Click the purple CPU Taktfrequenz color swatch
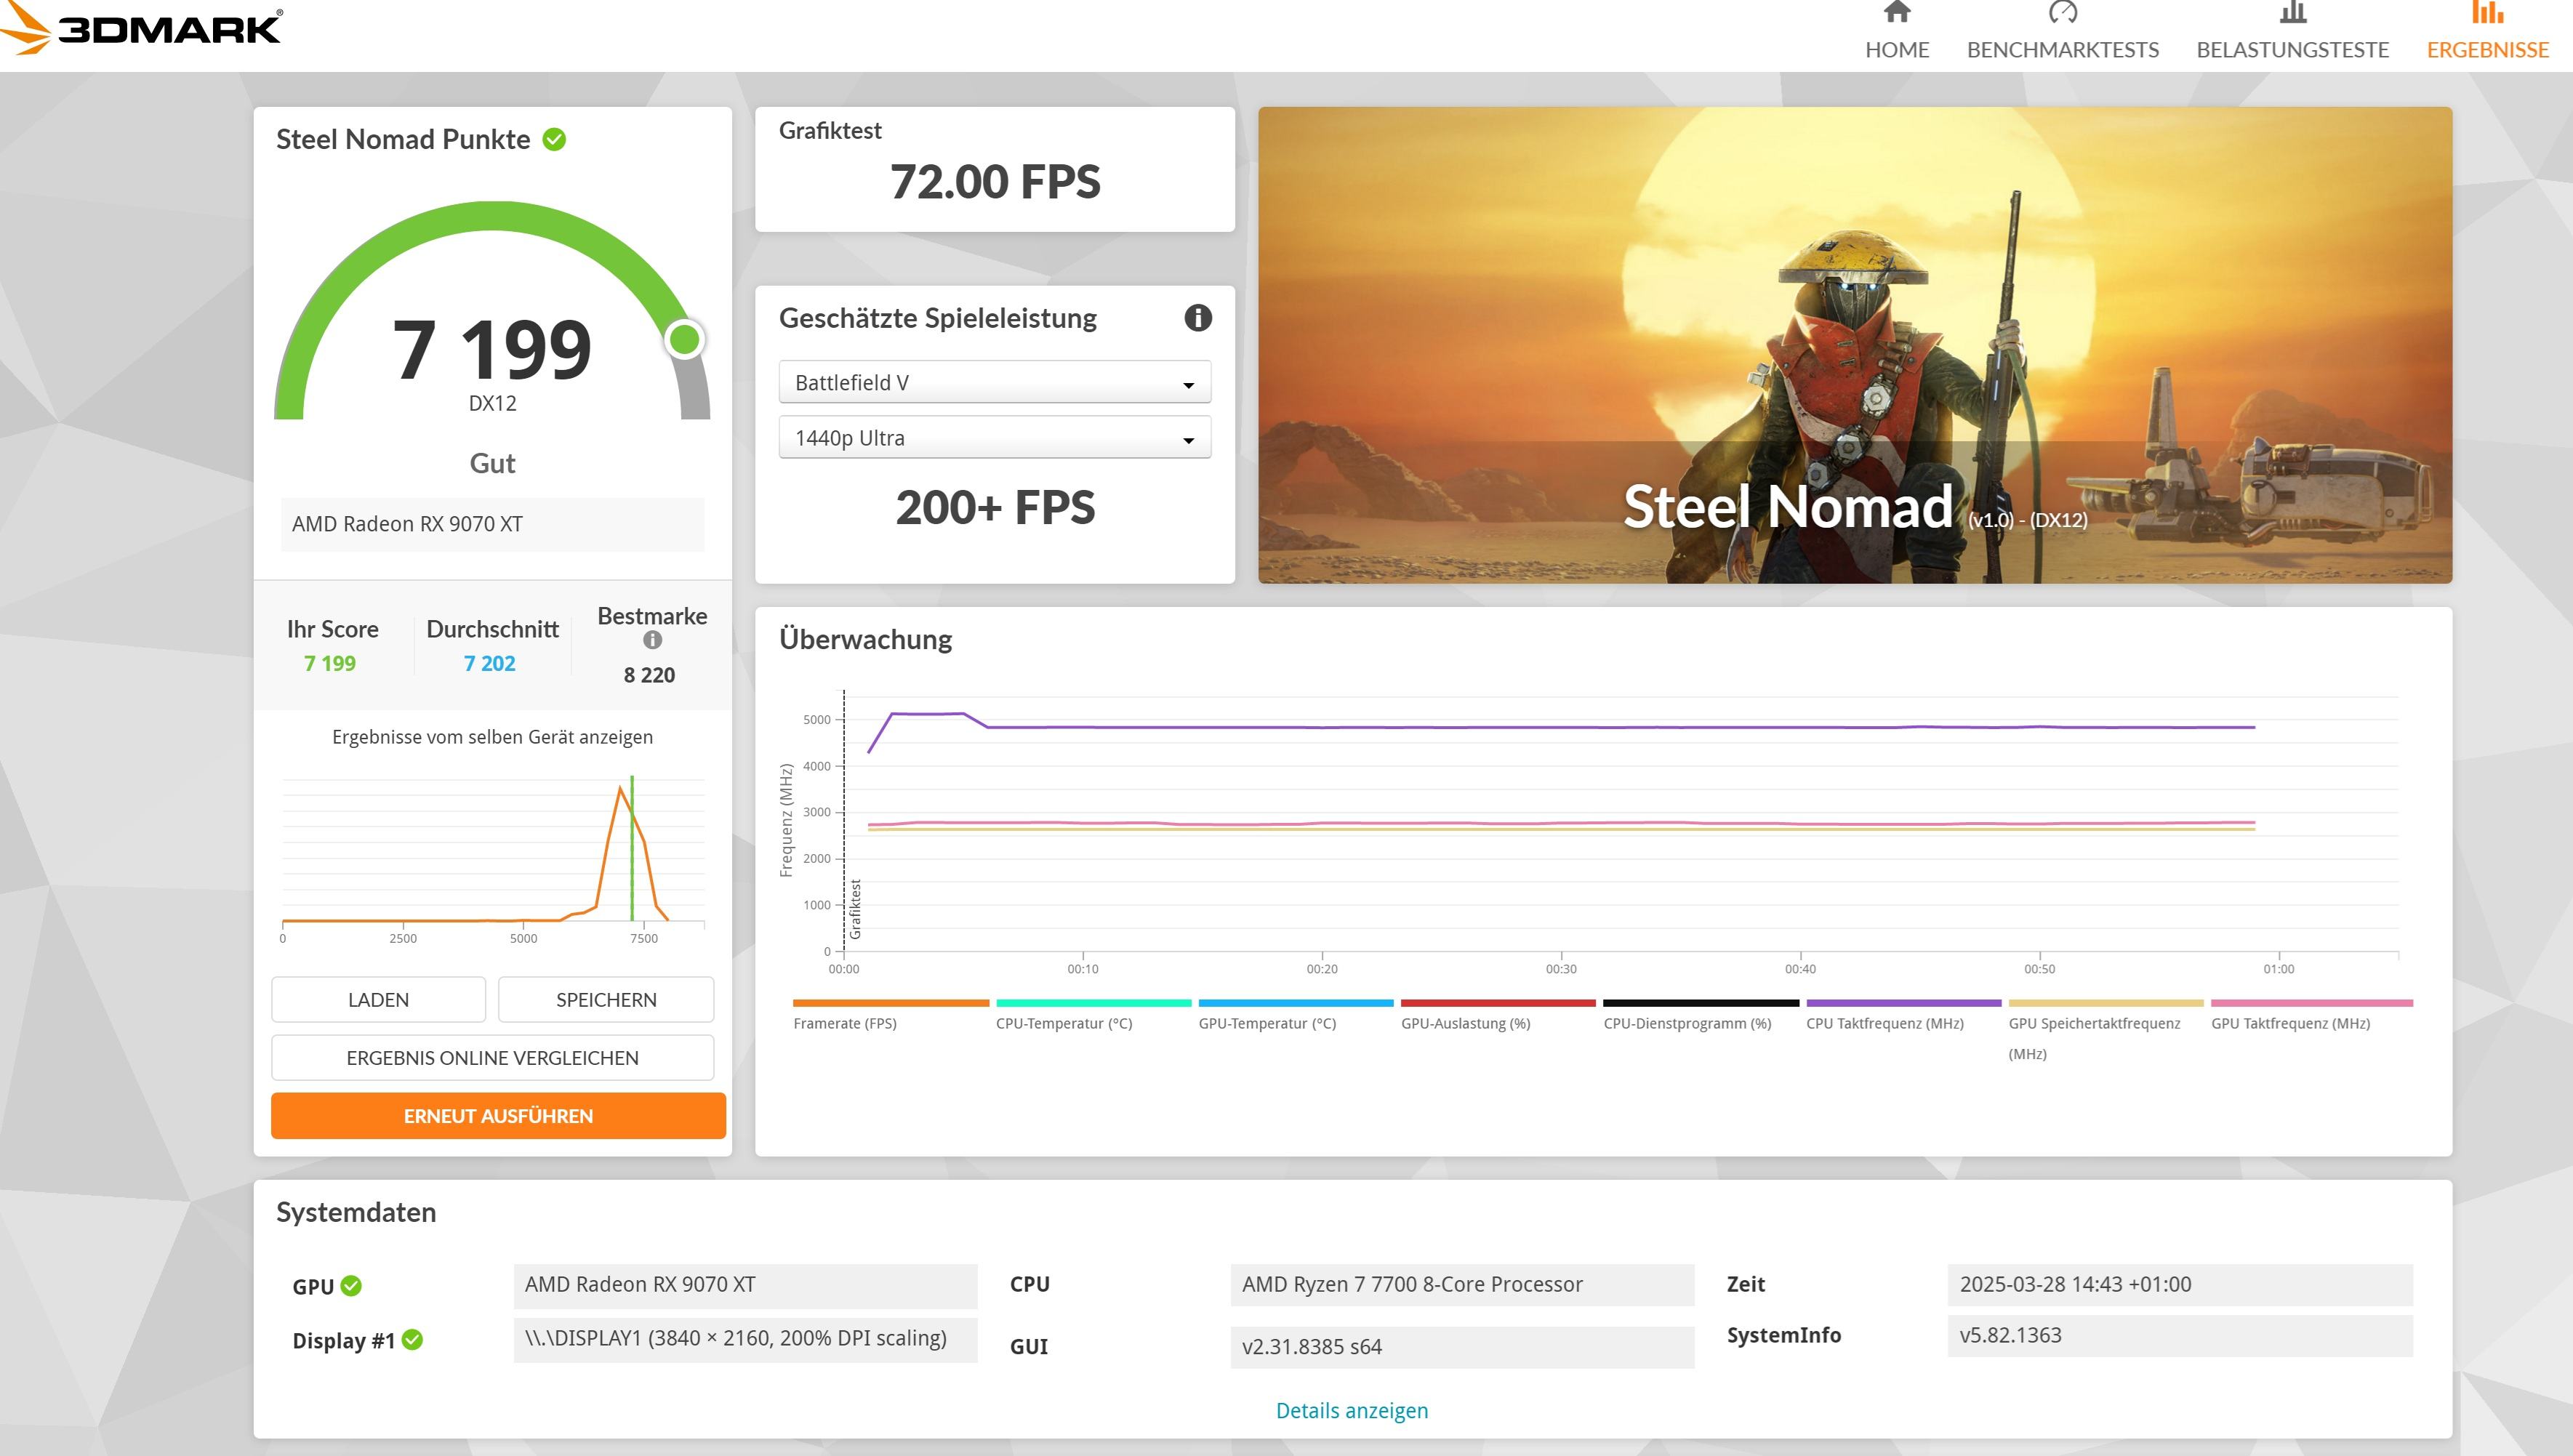 (x=1903, y=1003)
